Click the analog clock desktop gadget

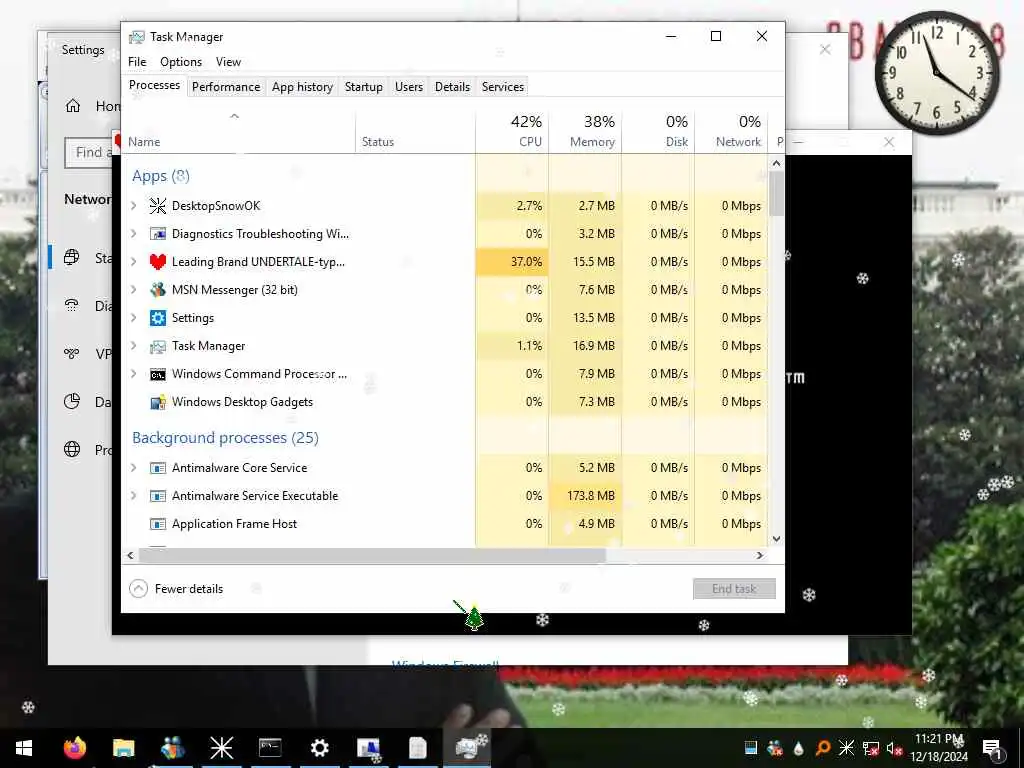pyautogui.click(x=937, y=72)
